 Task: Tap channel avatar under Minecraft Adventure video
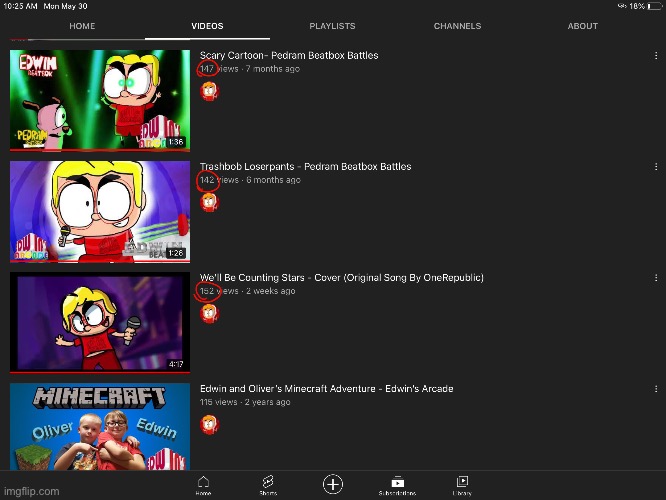(x=209, y=424)
